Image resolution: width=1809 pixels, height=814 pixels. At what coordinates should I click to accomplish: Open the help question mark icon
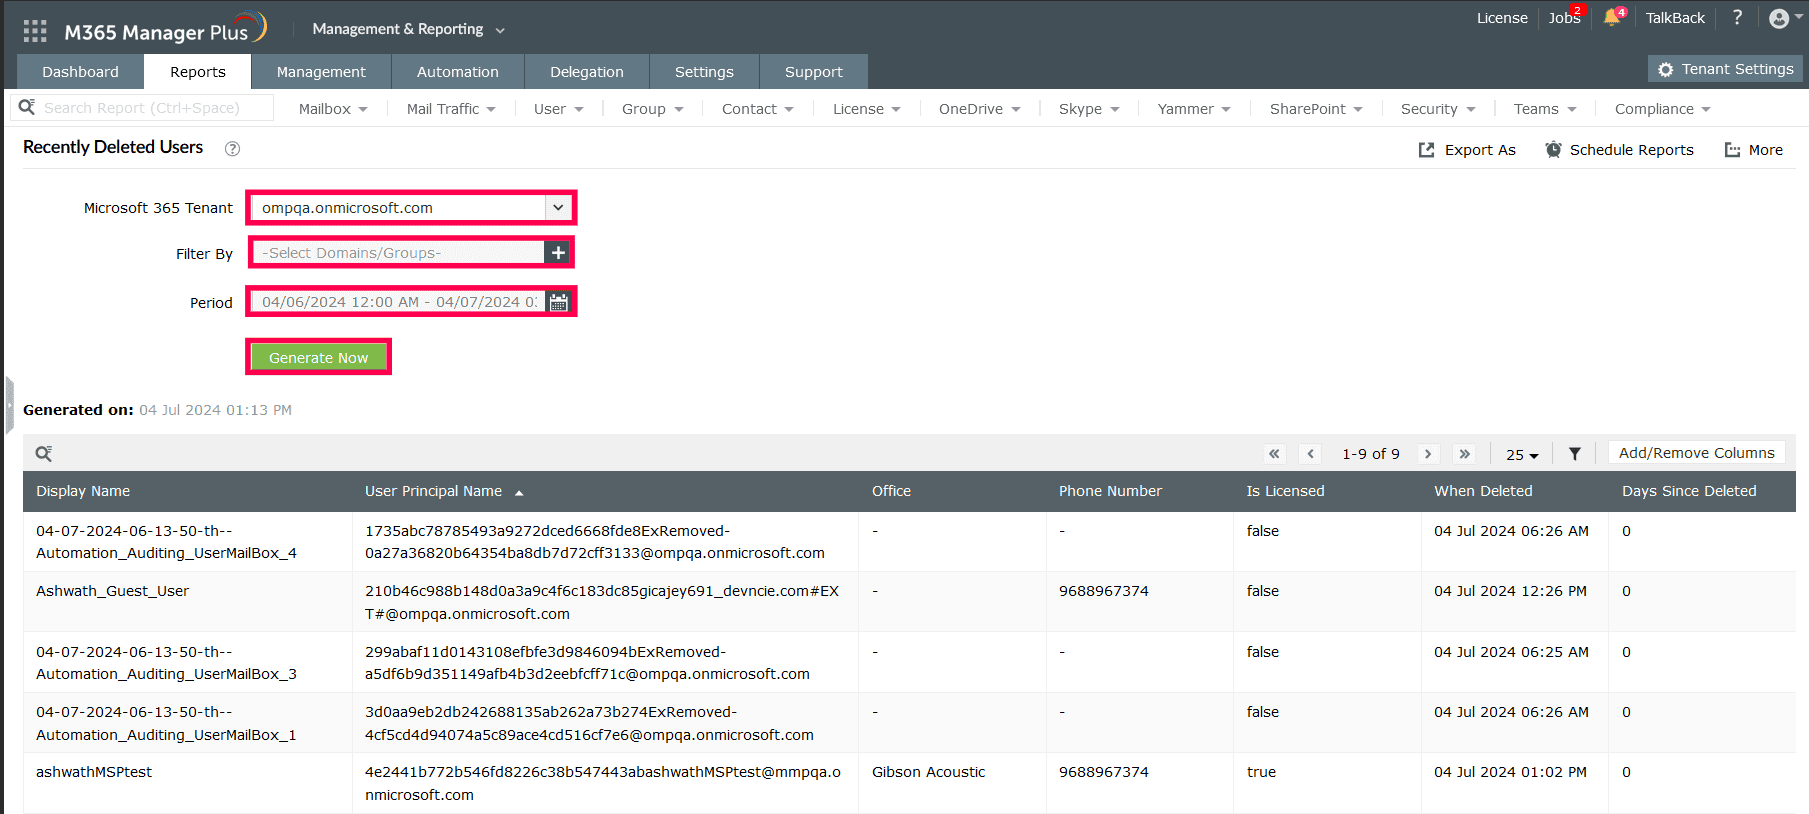pyautogui.click(x=1737, y=18)
